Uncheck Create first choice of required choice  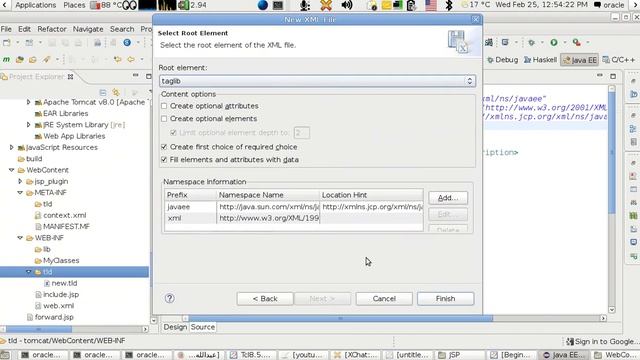click(x=164, y=147)
